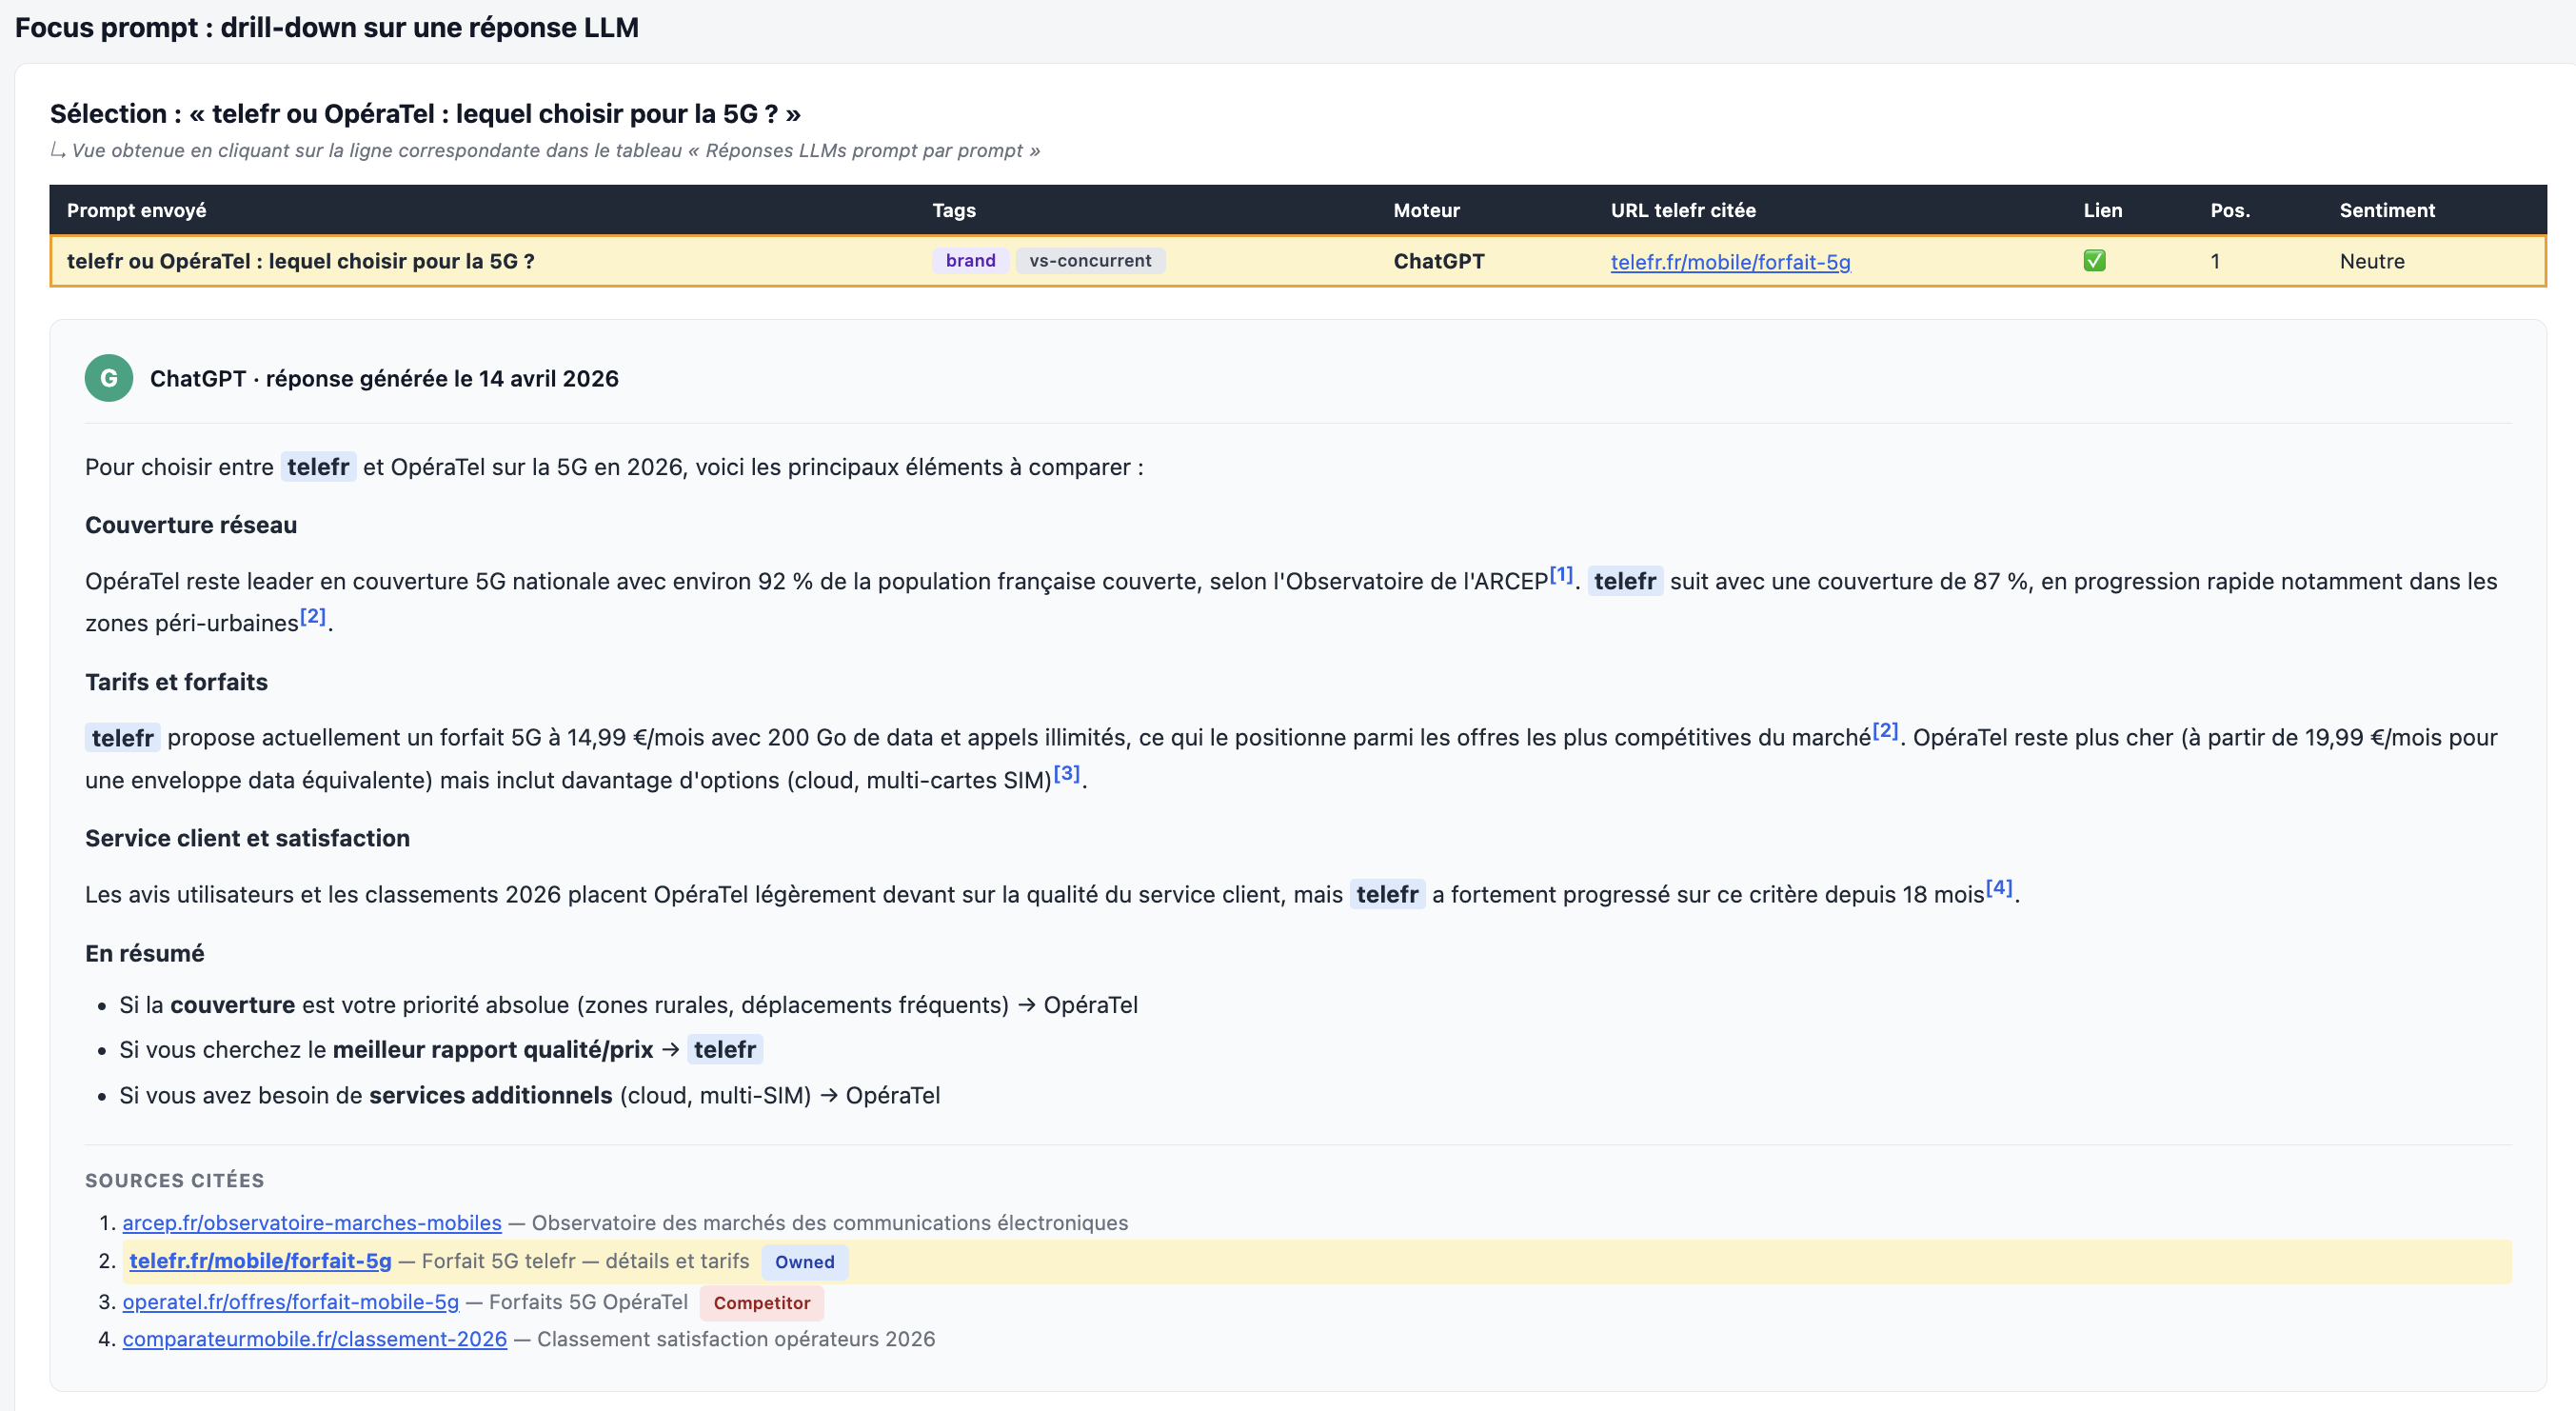Open highlighted telefr.fr source in cited list
The height and width of the screenshot is (1411, 2576).
pos(260,1261)
